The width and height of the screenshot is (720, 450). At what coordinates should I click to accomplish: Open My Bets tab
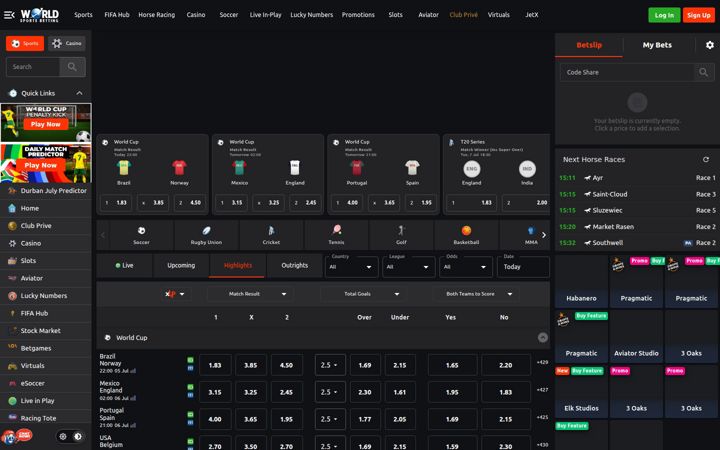click(x=657, y=45)
